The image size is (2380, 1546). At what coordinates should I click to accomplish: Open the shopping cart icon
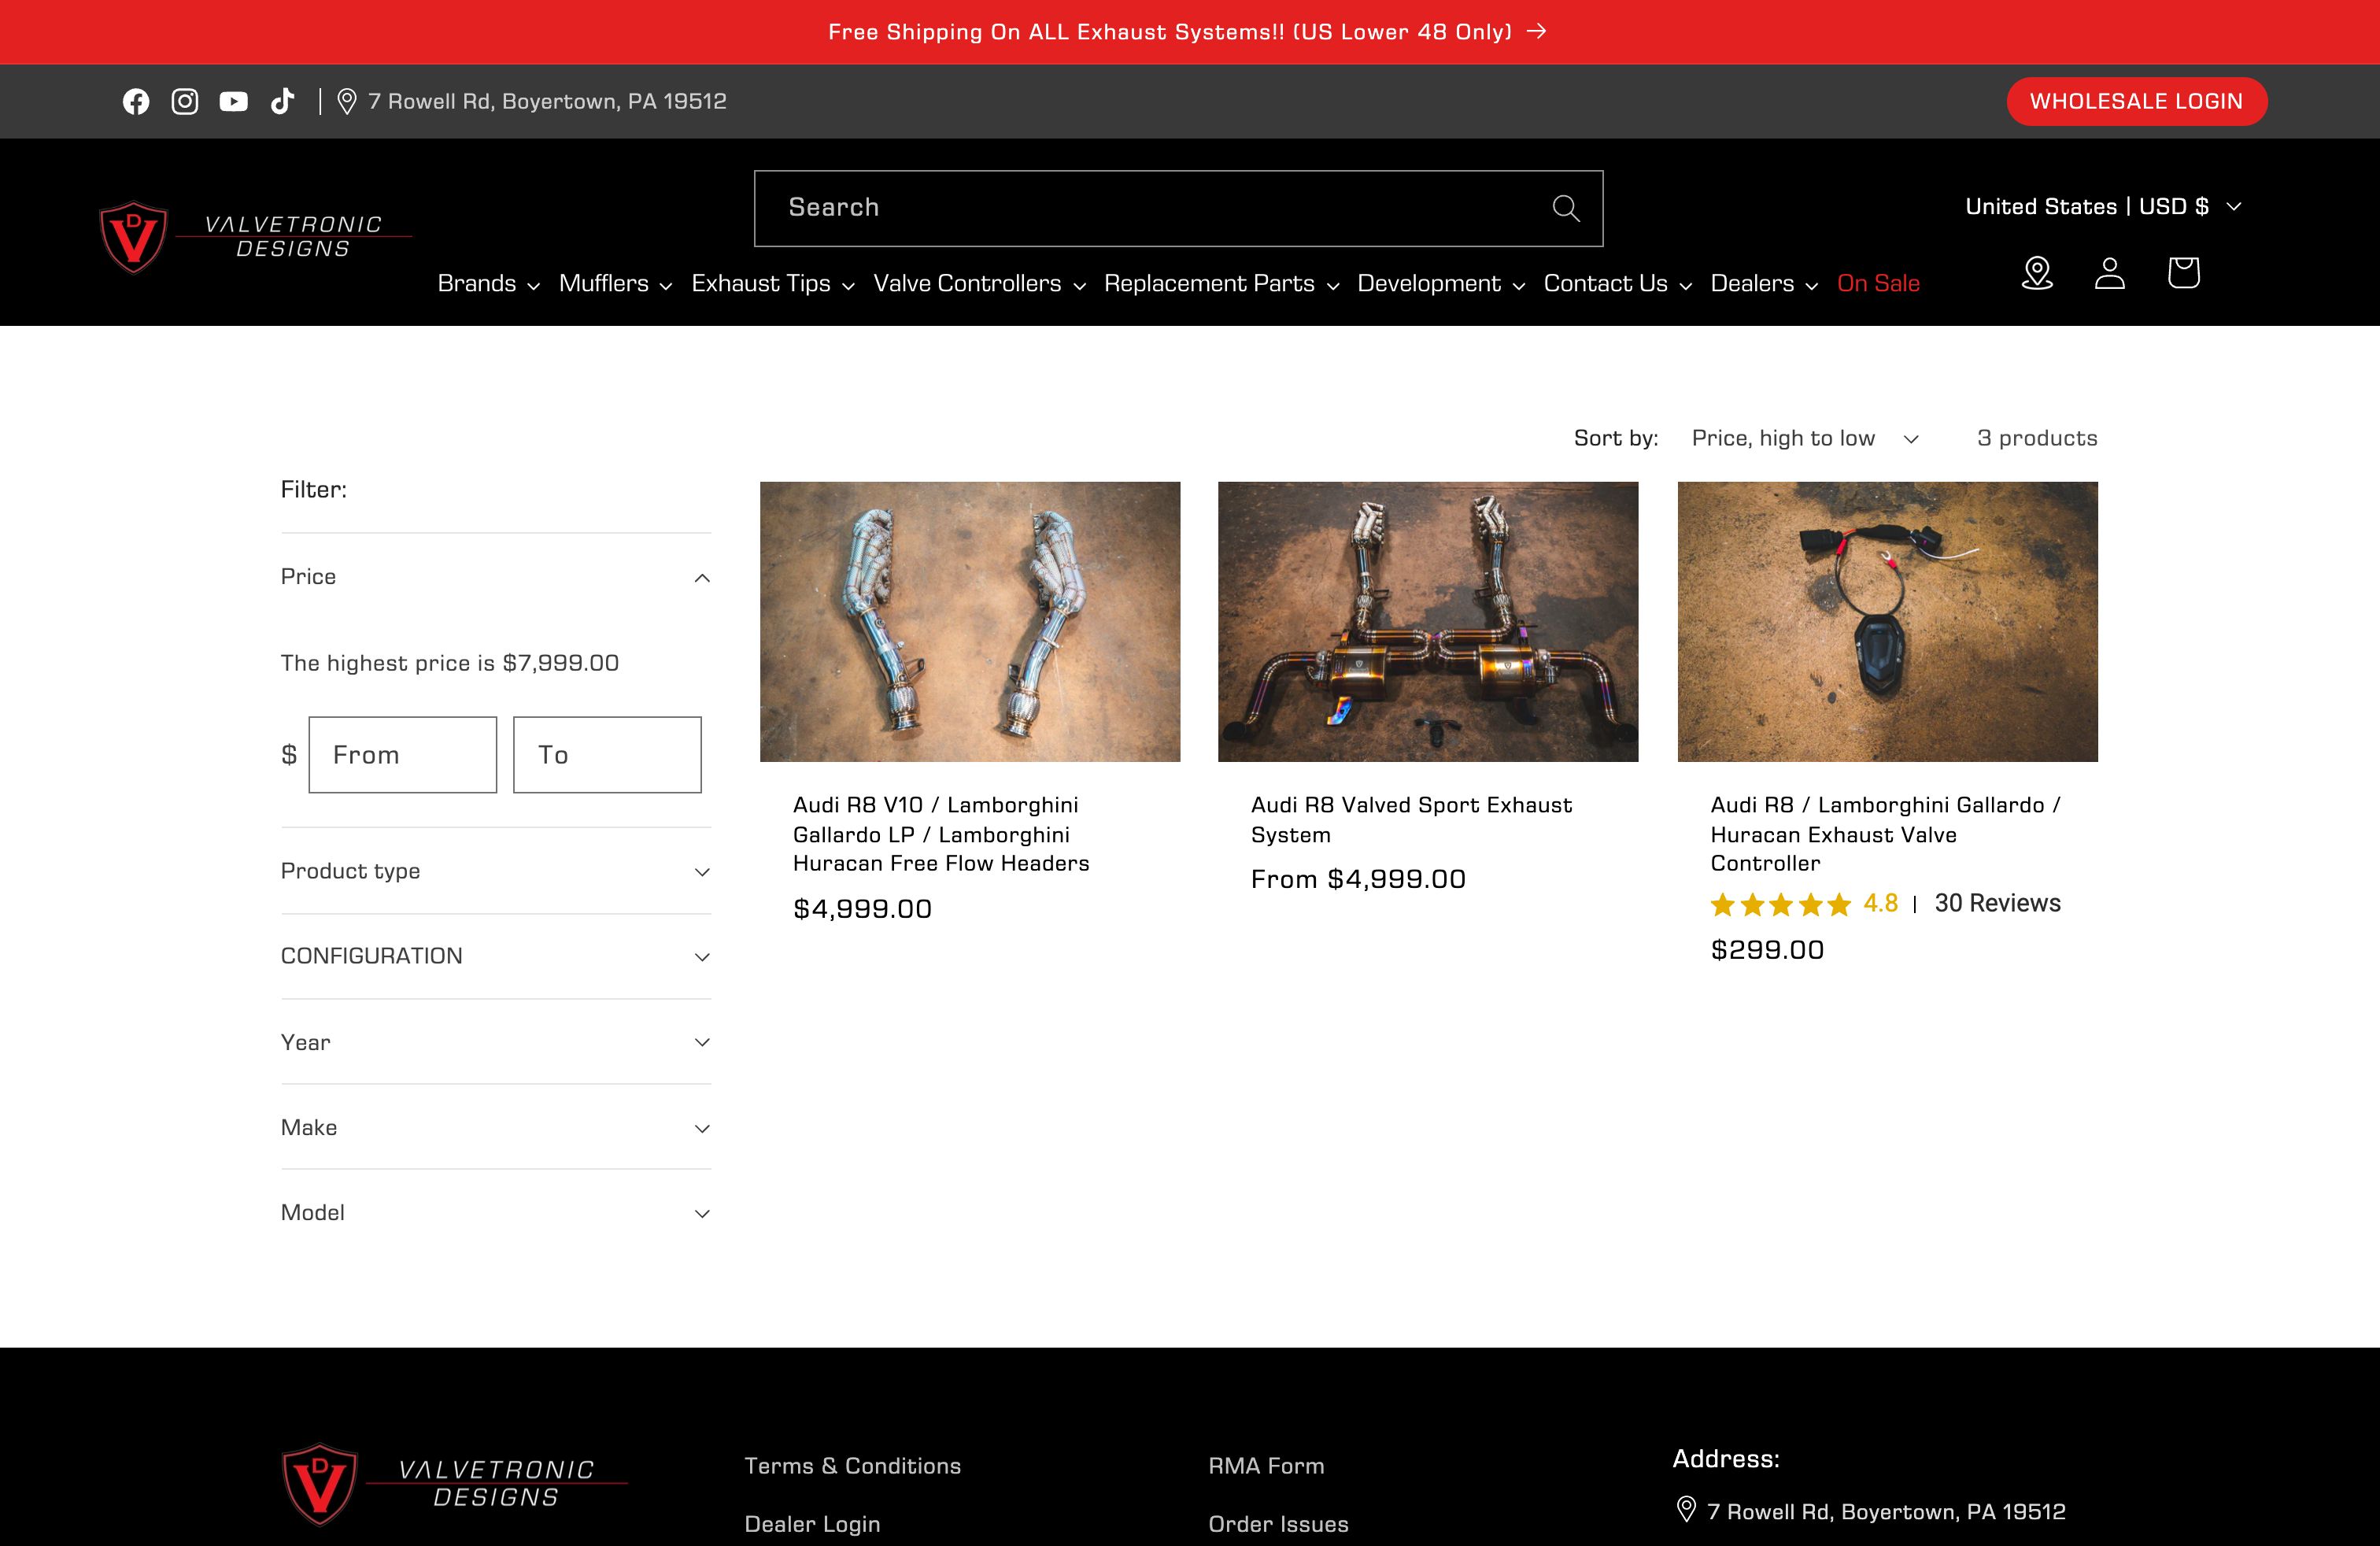pos(2183,273)
